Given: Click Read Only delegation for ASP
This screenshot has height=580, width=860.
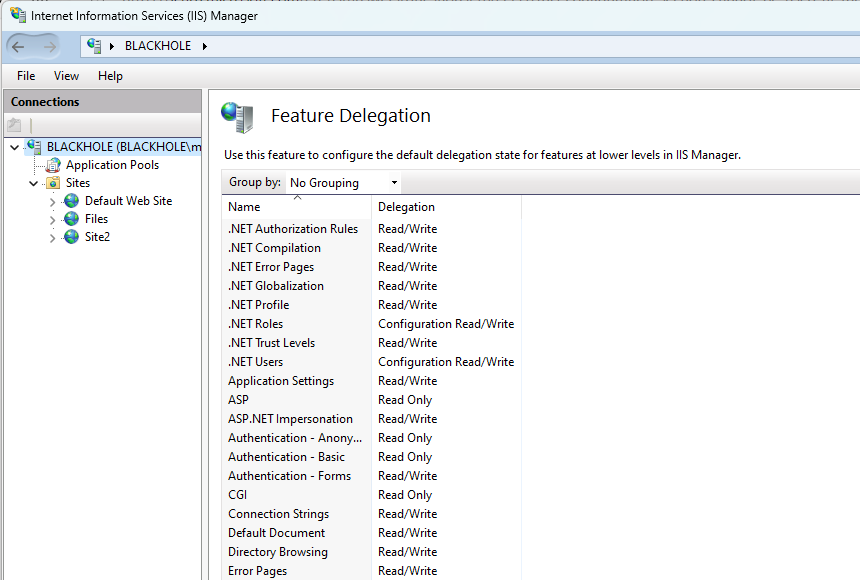Looking at the screenshot, I should click(x=405, y=400).
